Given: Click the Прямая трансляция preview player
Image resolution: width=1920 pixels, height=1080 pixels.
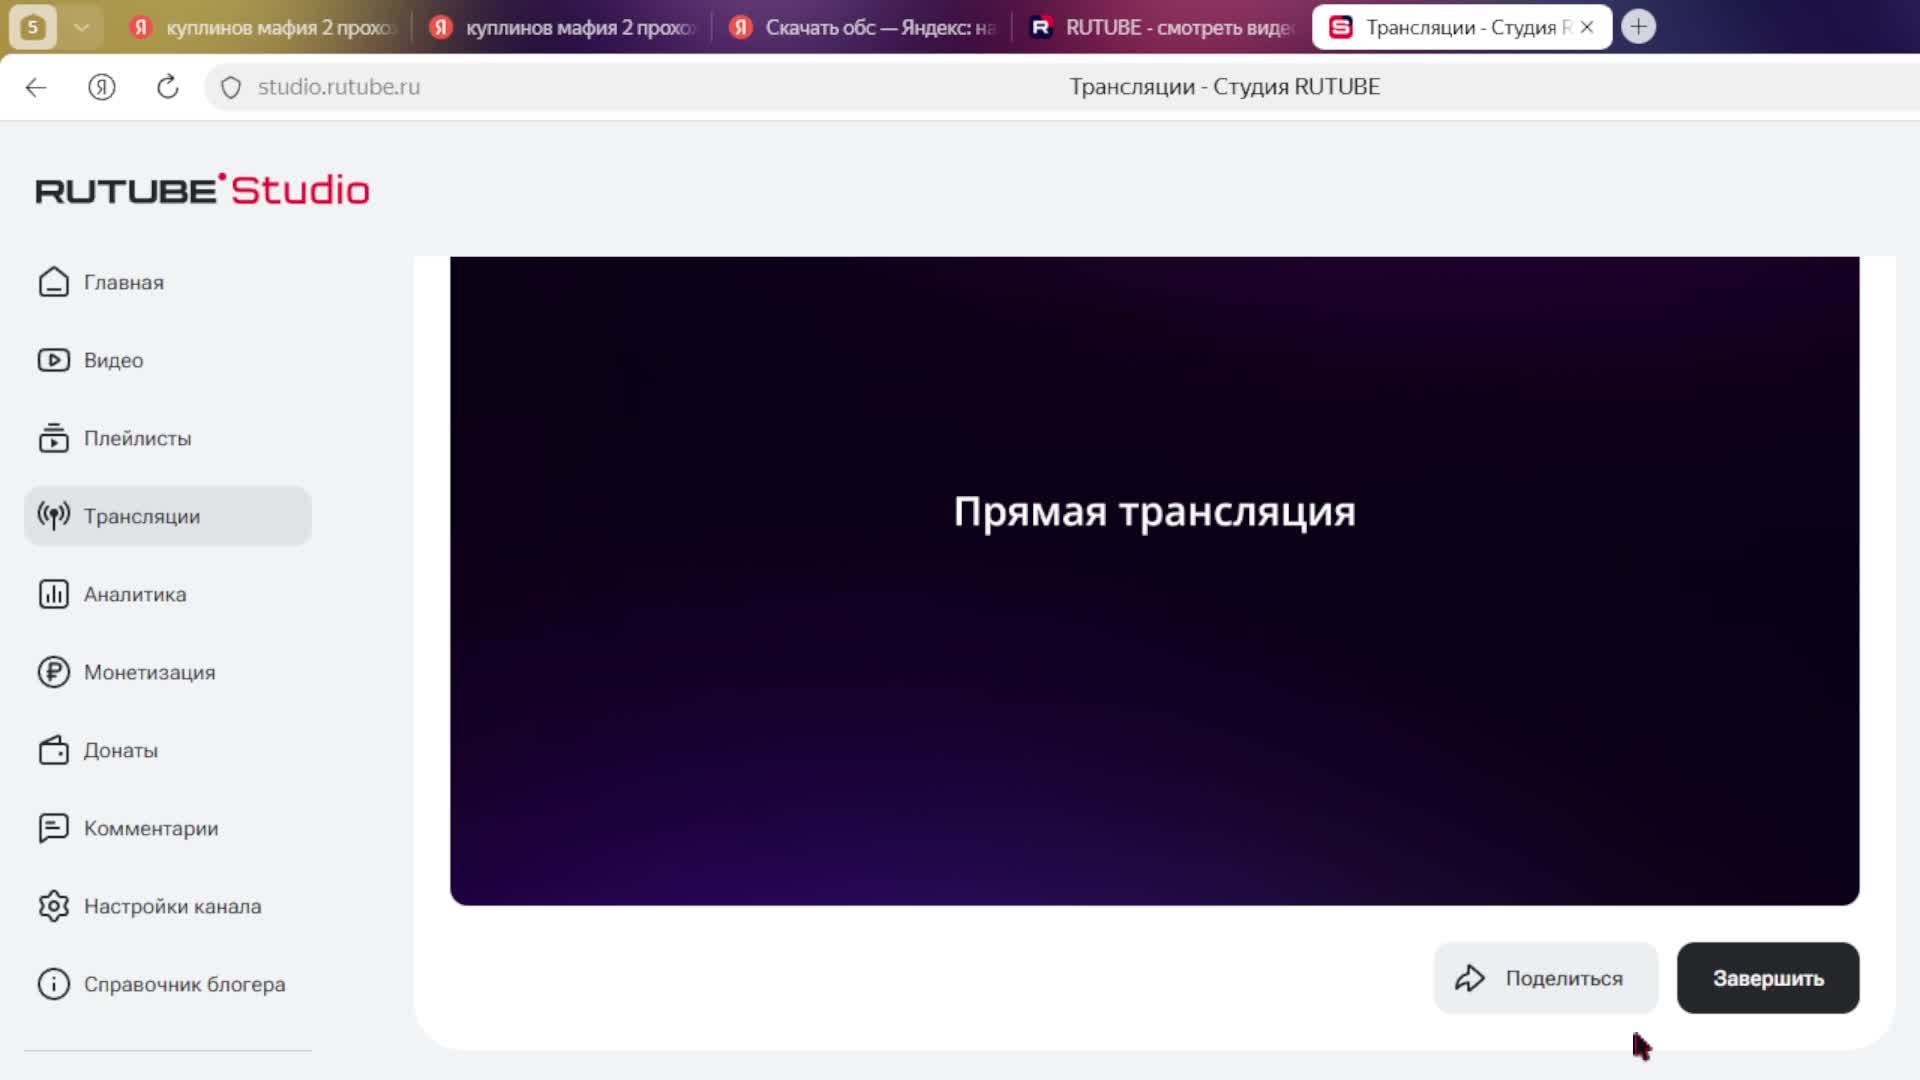Looking at the screenshot, I should [x=1154, y=580].
